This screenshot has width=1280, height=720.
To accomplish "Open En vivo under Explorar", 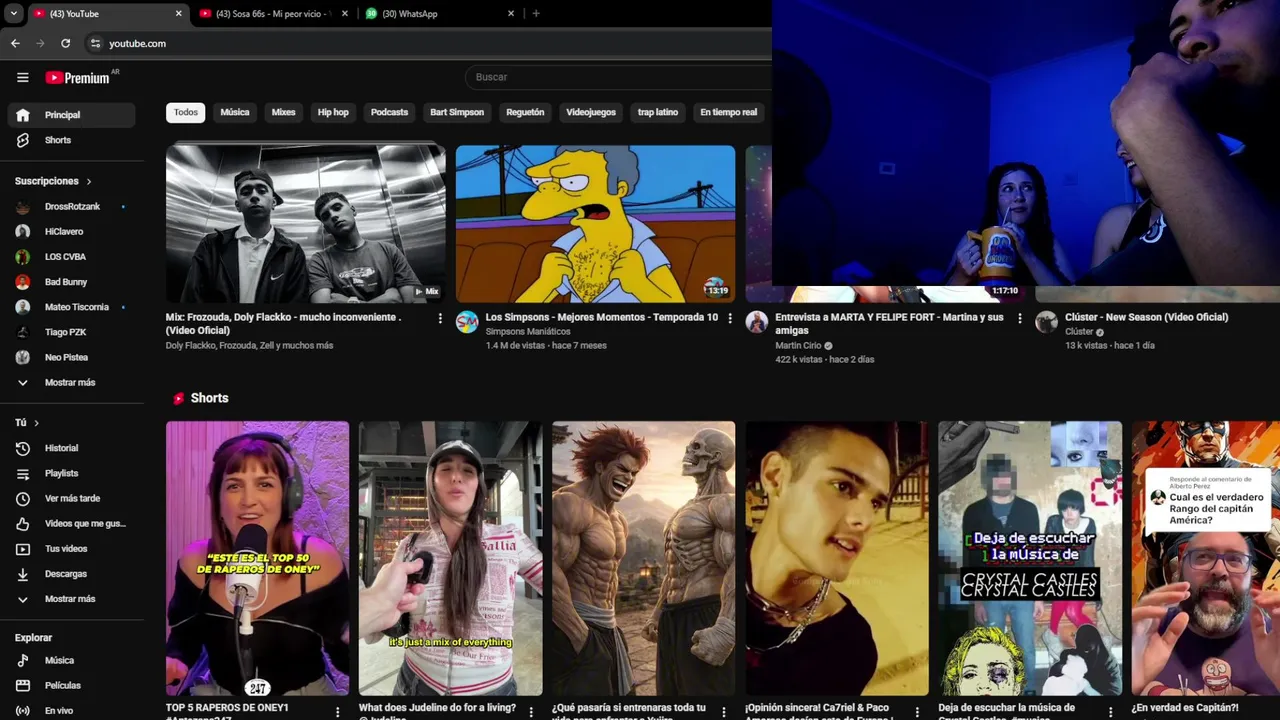I will click(70, 710).
